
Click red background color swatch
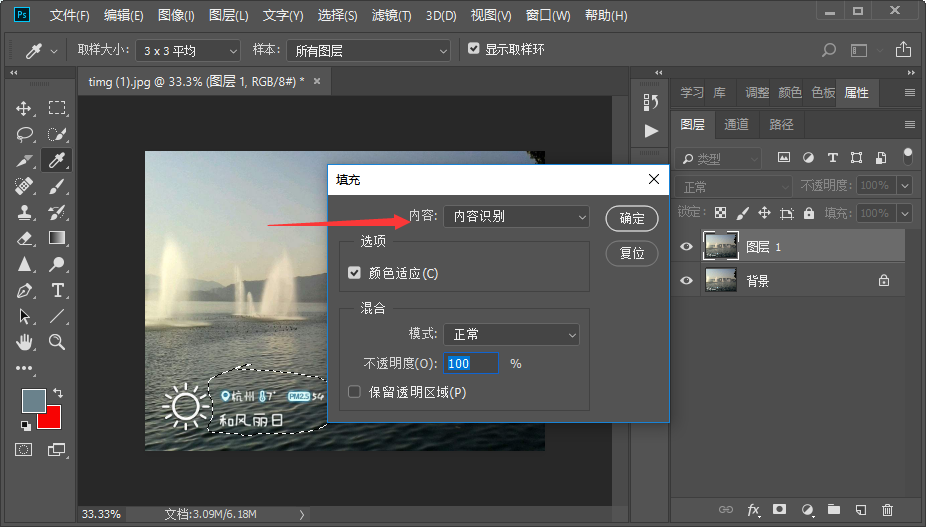pos(52,419)
